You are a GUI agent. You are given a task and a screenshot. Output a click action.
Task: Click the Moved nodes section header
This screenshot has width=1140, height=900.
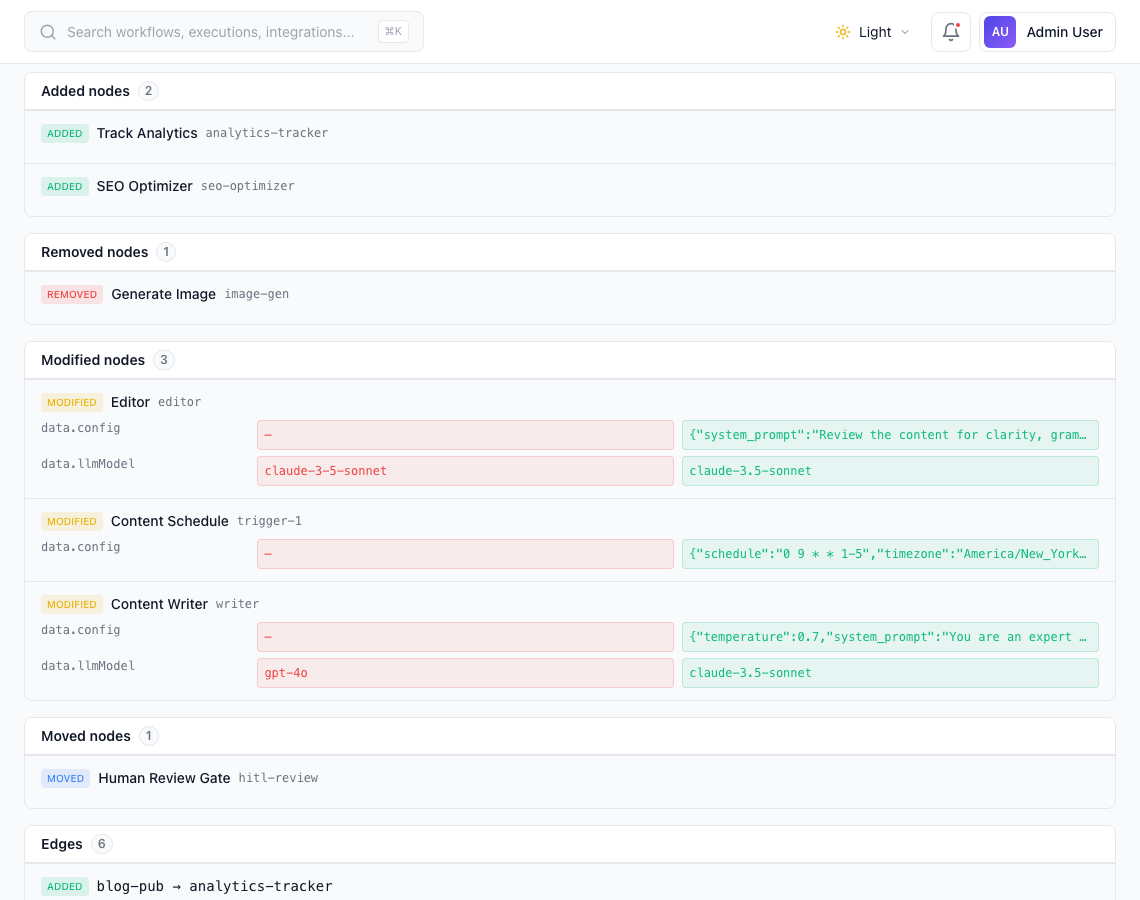tap(570, 736)
